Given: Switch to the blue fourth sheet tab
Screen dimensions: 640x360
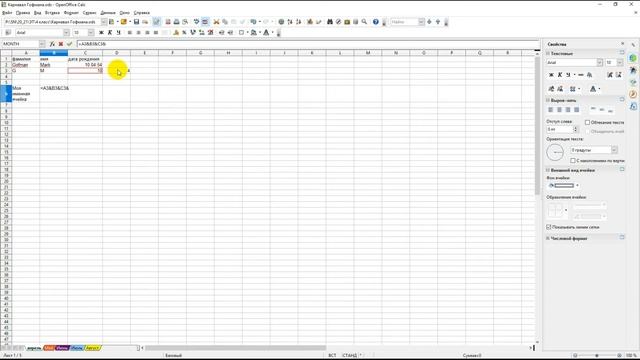Looking at the screenshot, I should (76, 348).
